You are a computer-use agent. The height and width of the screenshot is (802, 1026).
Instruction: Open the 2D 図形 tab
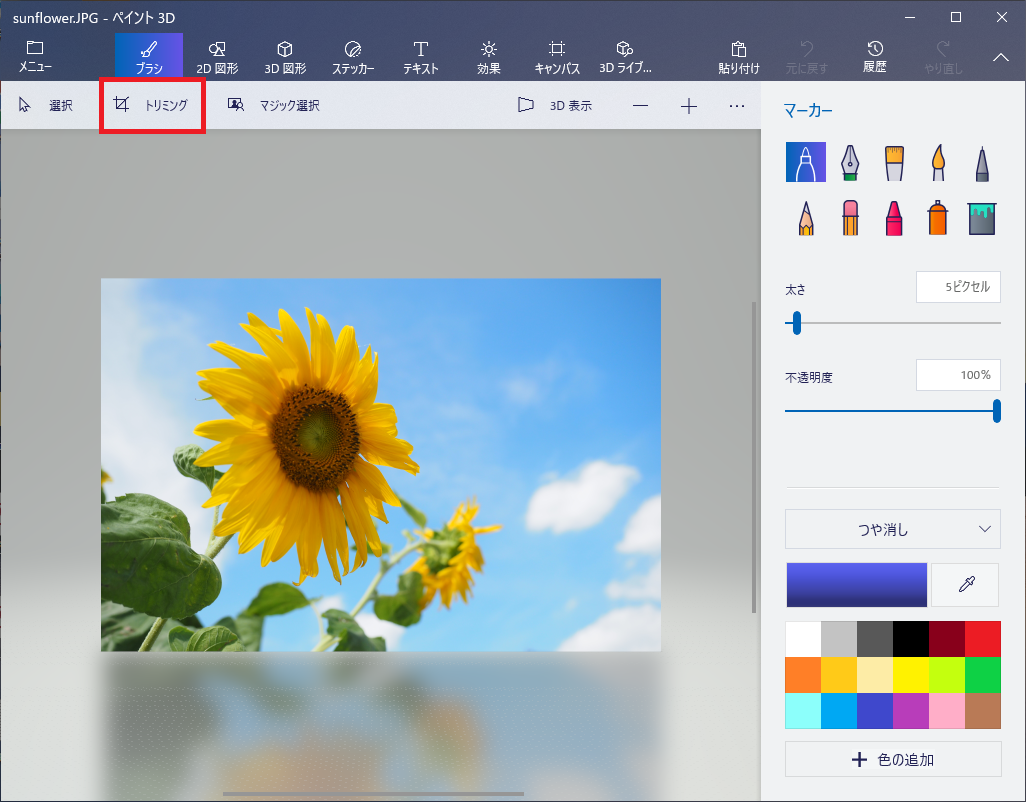click(217, 58)
